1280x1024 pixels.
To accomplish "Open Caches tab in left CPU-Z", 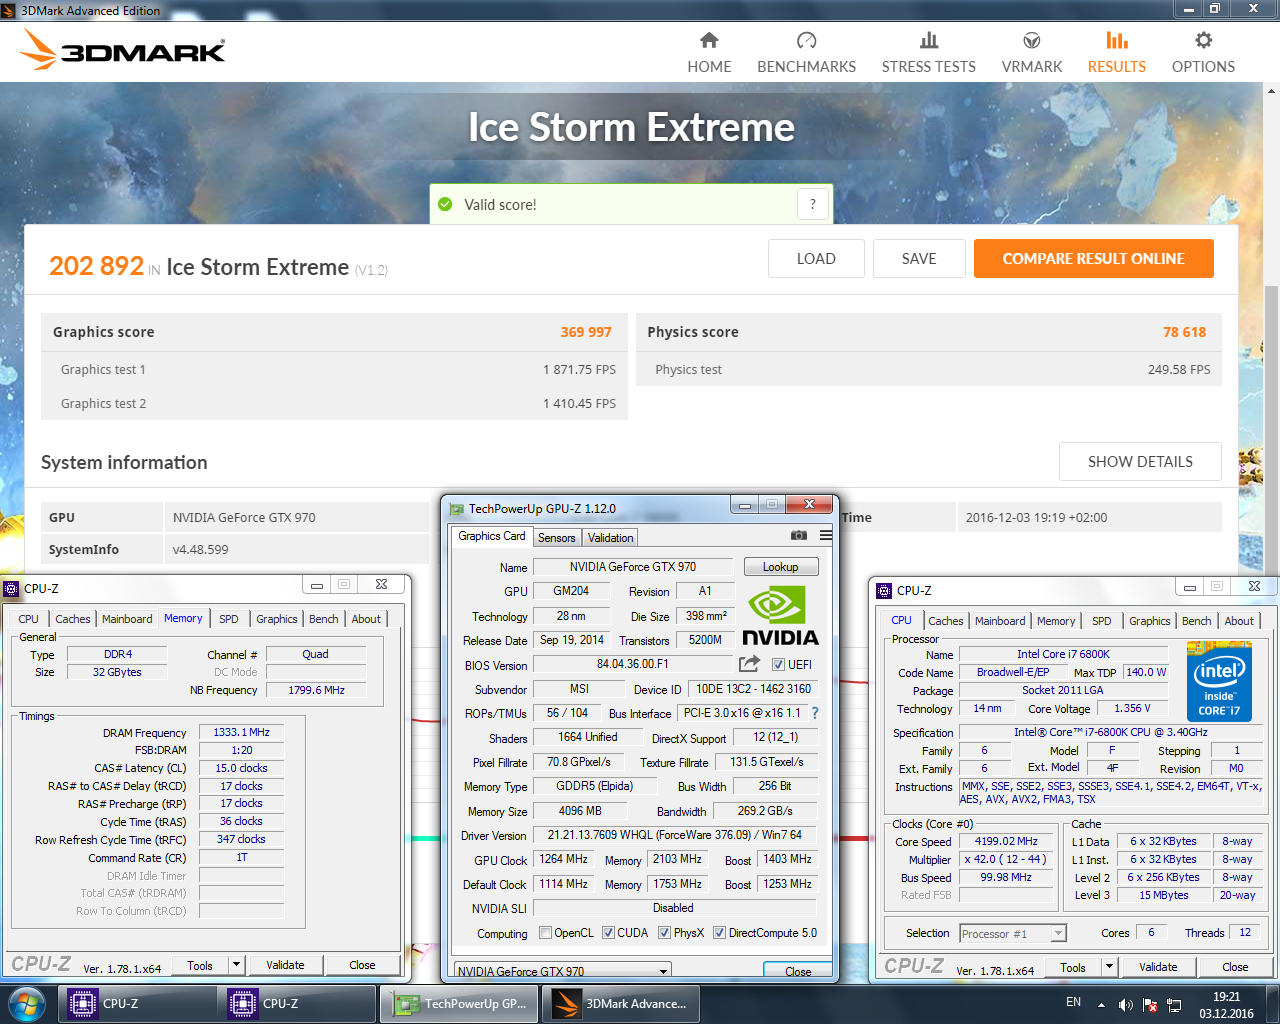I will [73, 619].
